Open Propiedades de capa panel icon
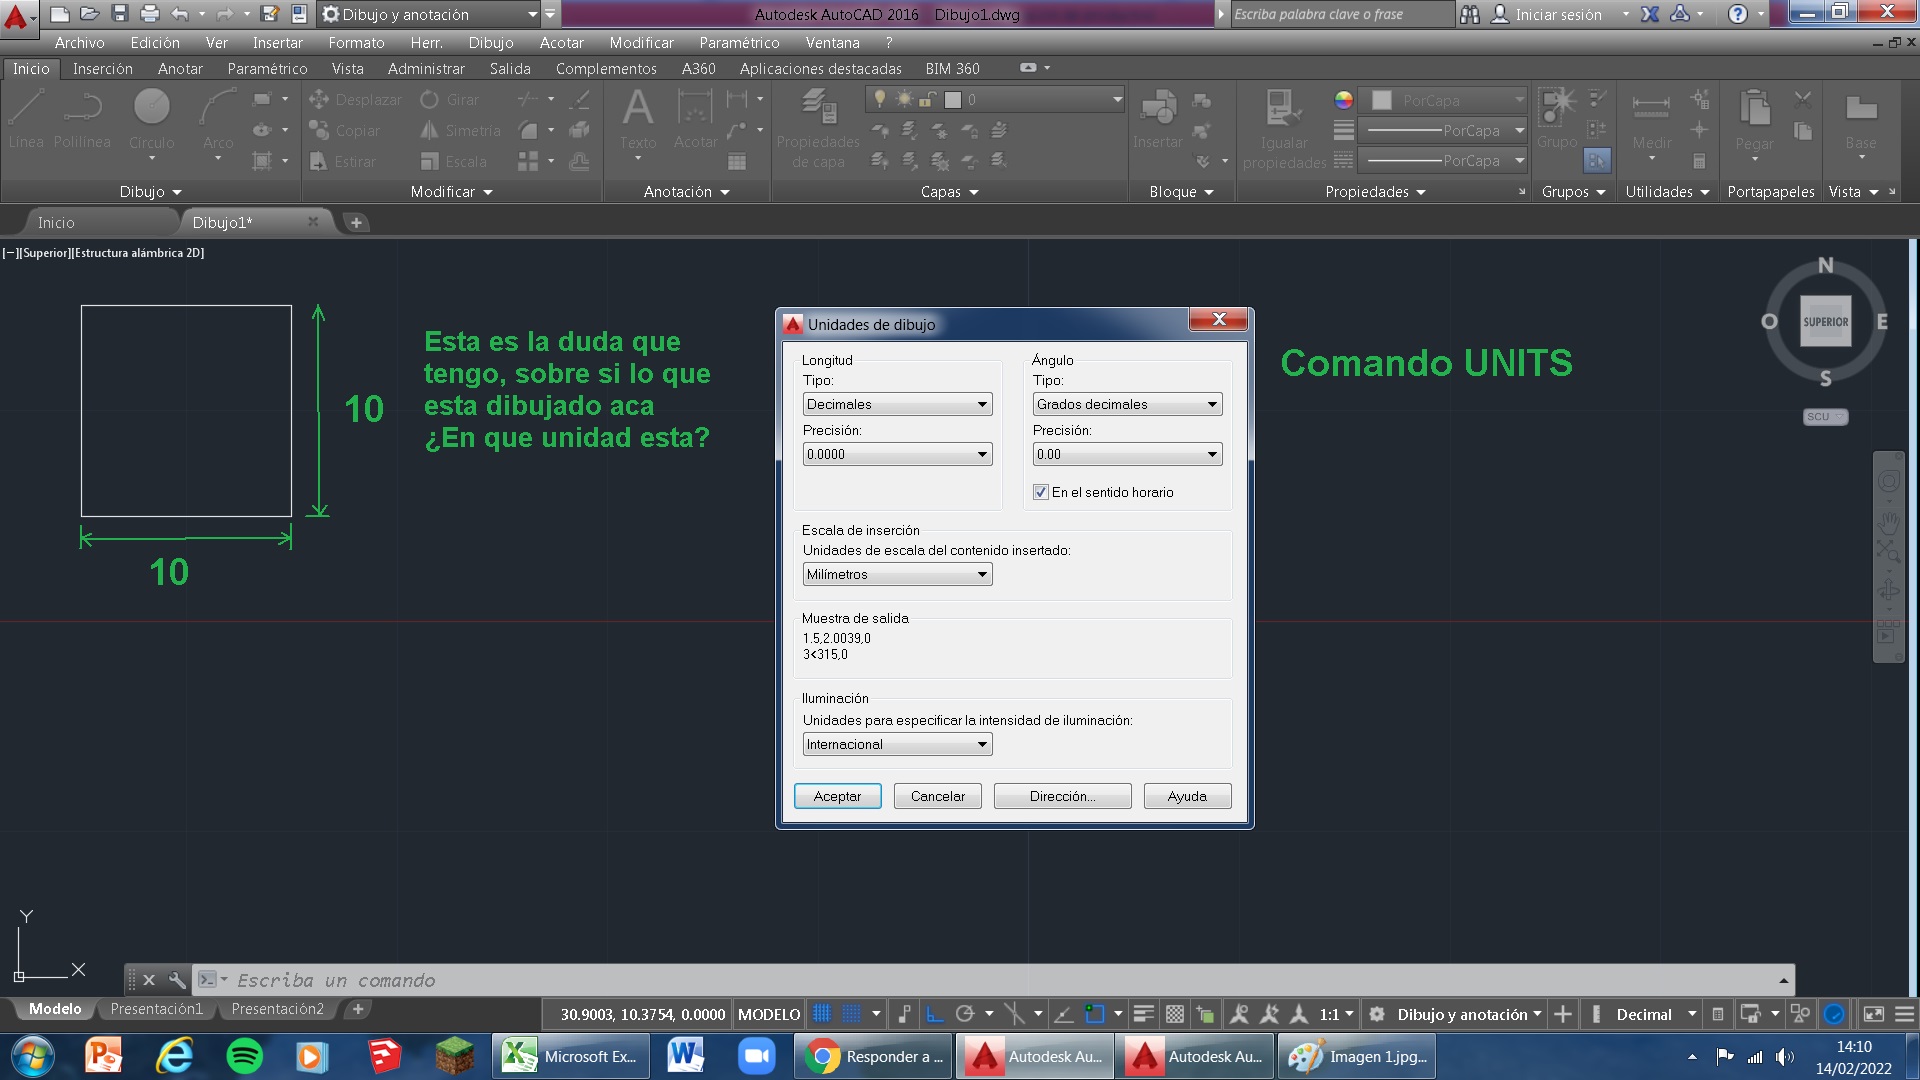The height and width of the screenshot is (1080, 1920). point(818,108)
